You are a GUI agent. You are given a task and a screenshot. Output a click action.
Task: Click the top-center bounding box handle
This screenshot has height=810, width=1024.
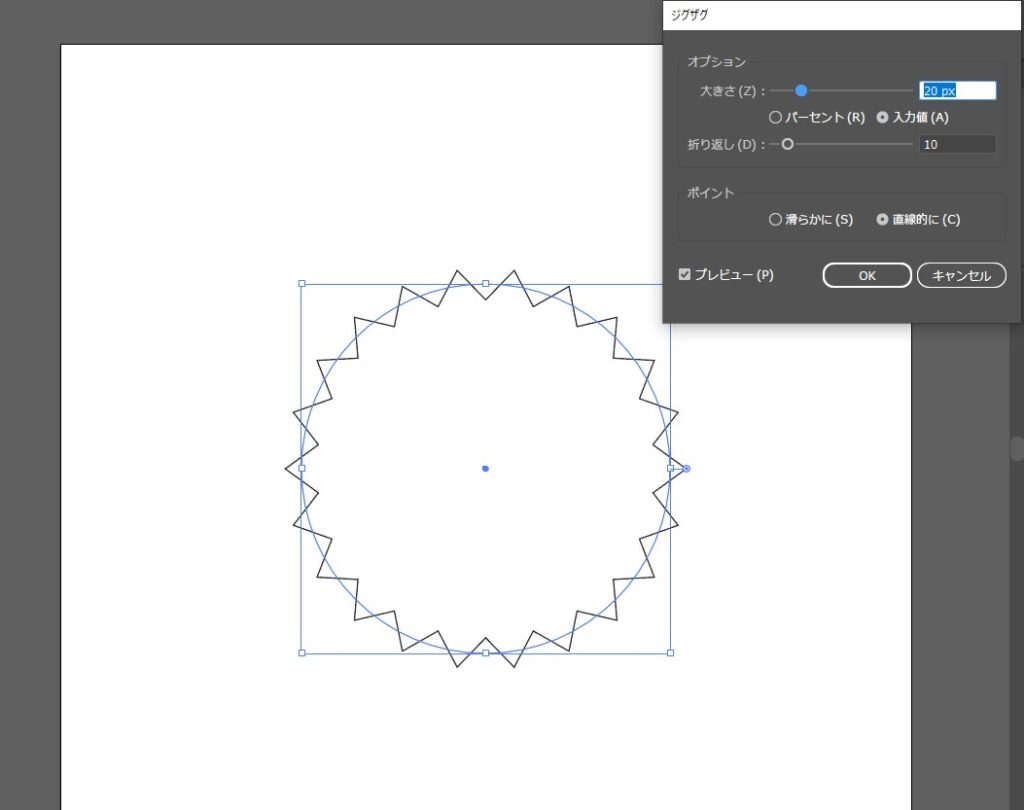click(x=486, y=284)
